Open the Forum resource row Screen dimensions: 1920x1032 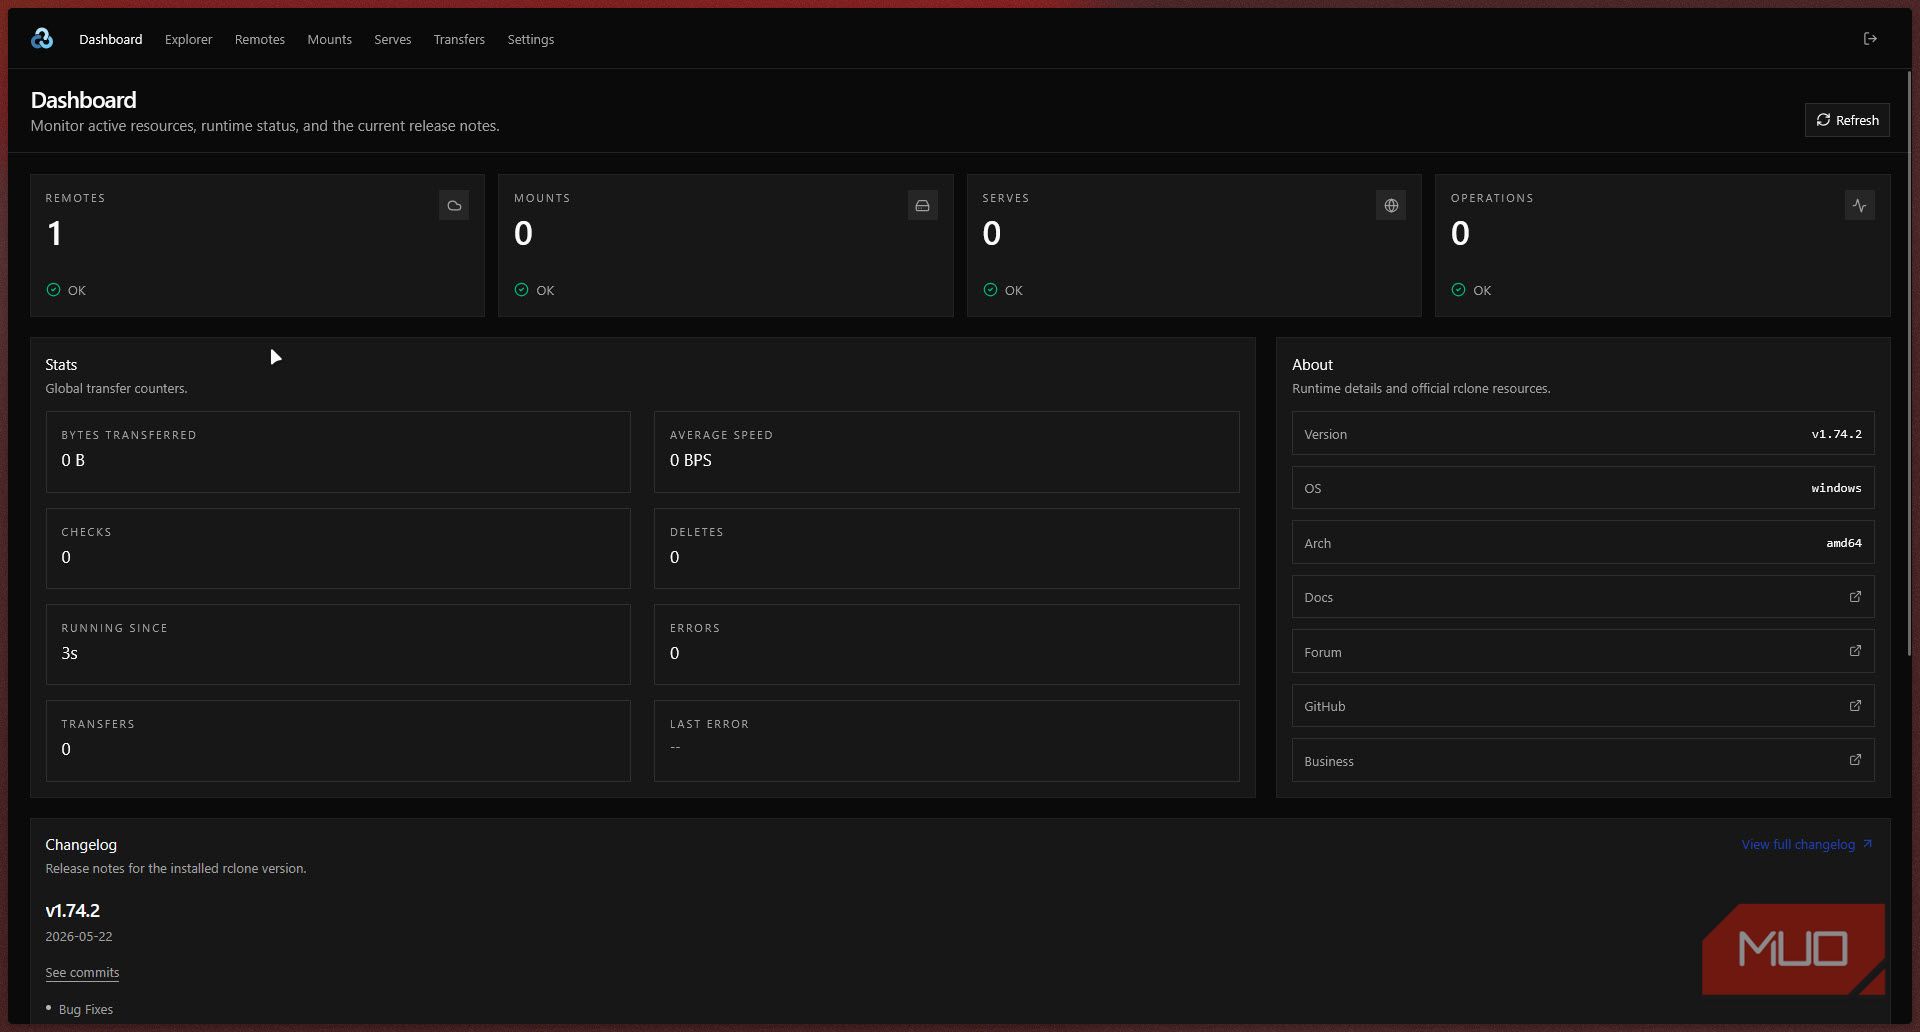[1583, 651]
